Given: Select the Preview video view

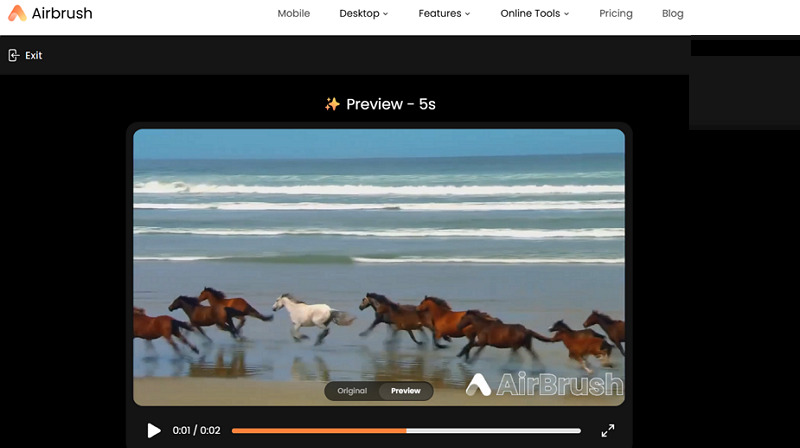Looking at the screenshot, I should tap(406, 391).
